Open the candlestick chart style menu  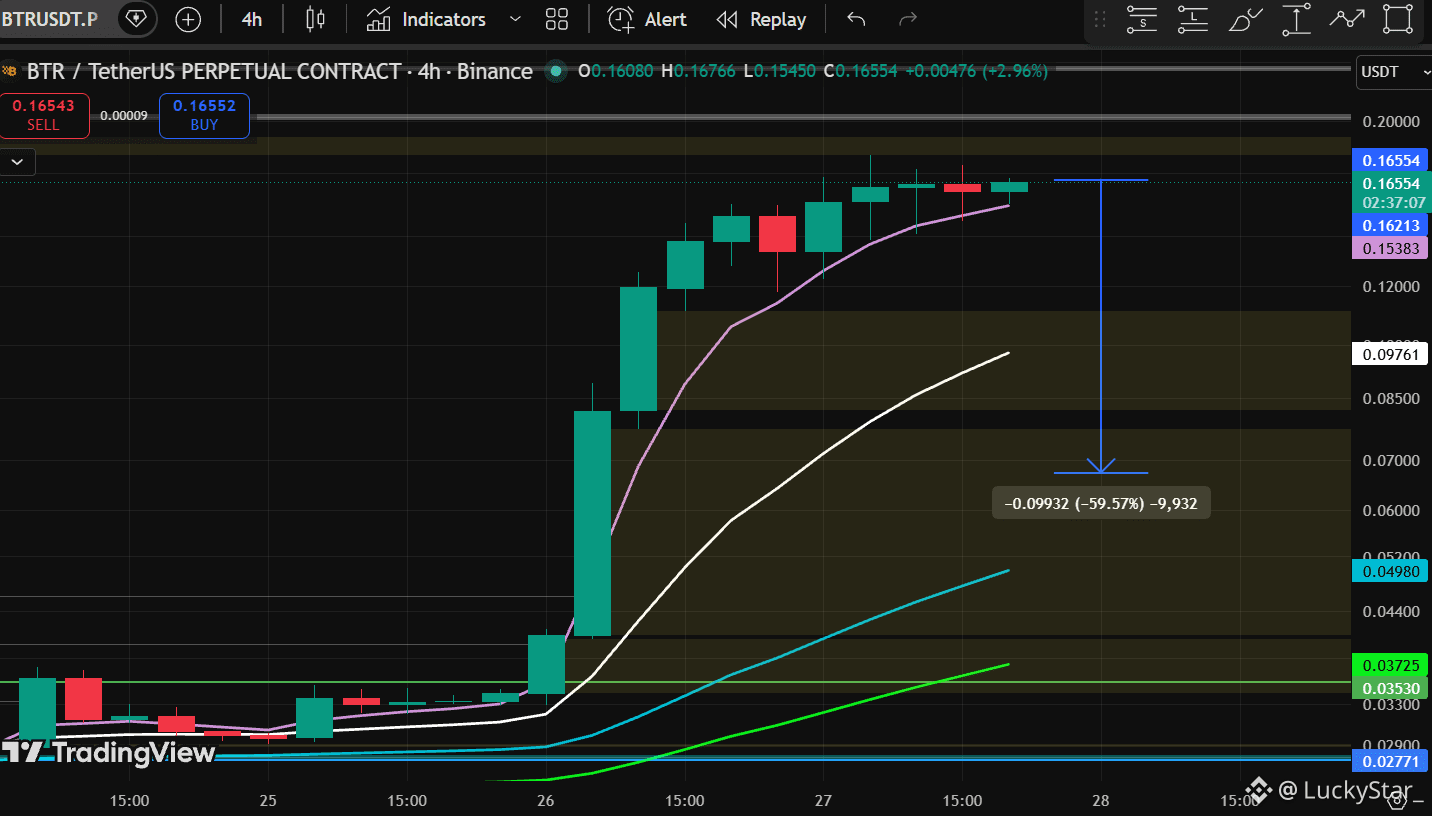click(316, 19)
